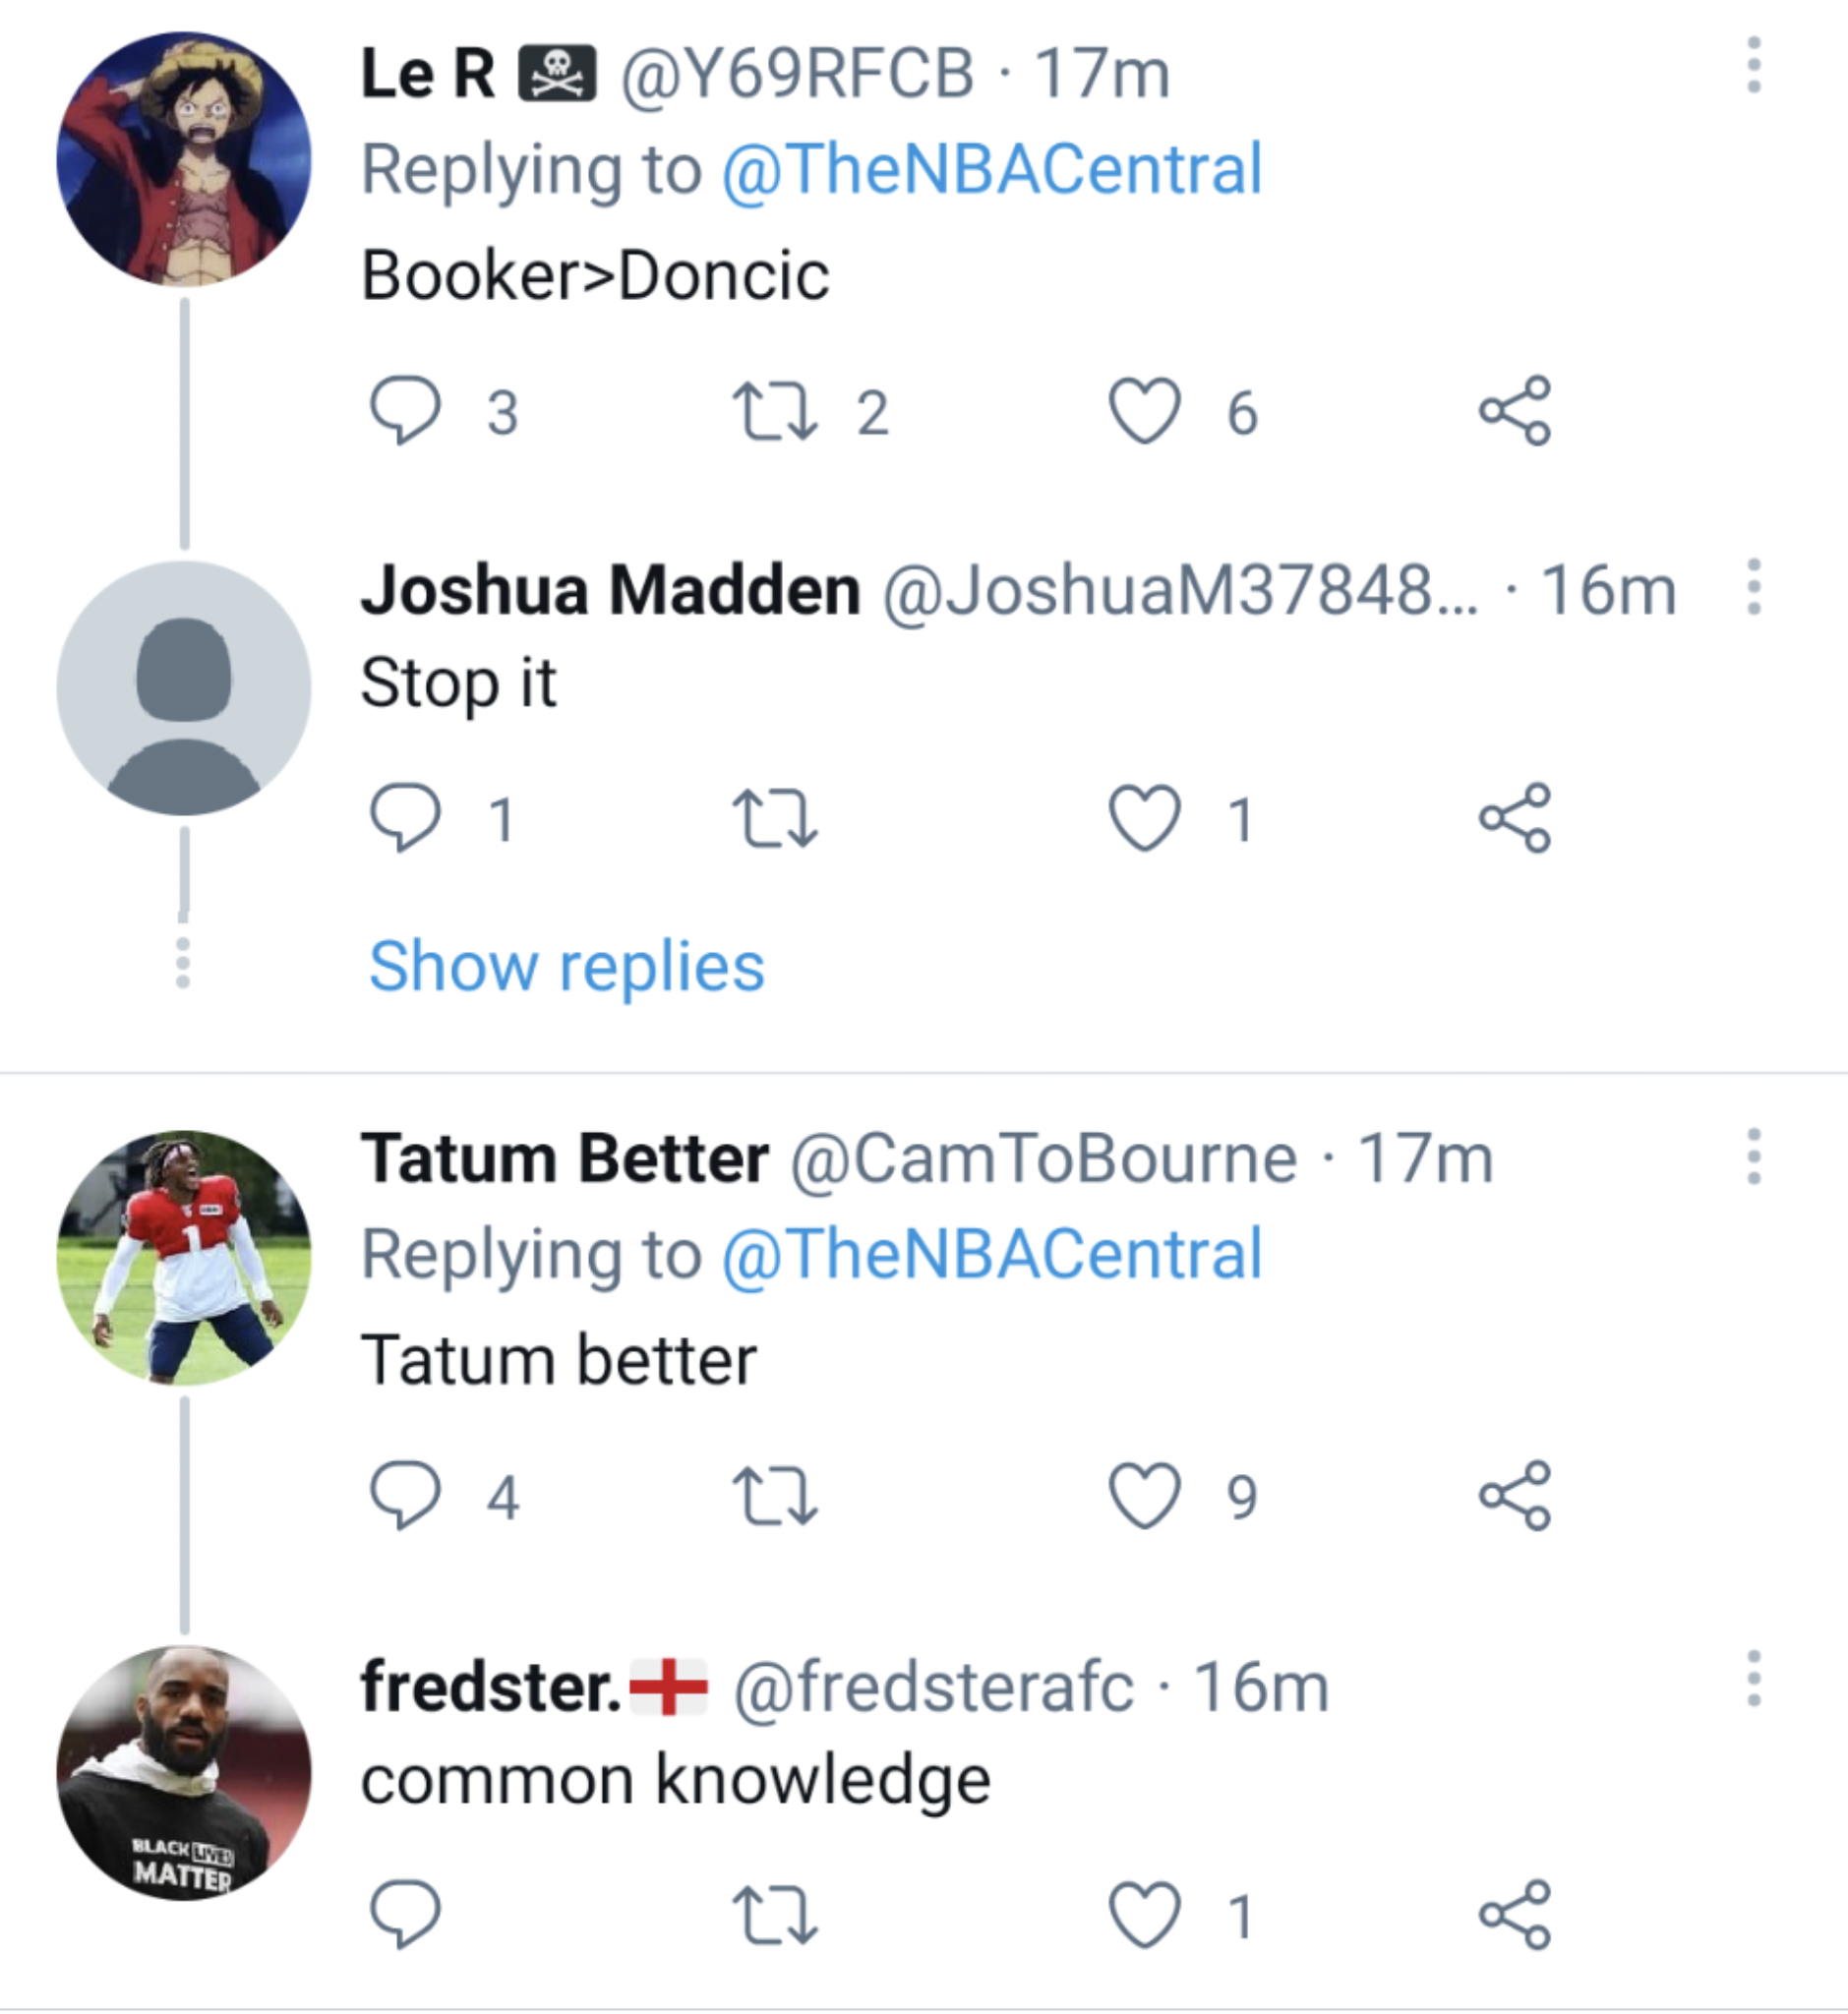Reply to the "Tatum better" tweet
The width and height of the screenshot is (1848, 2014).
click(405, 1496)
